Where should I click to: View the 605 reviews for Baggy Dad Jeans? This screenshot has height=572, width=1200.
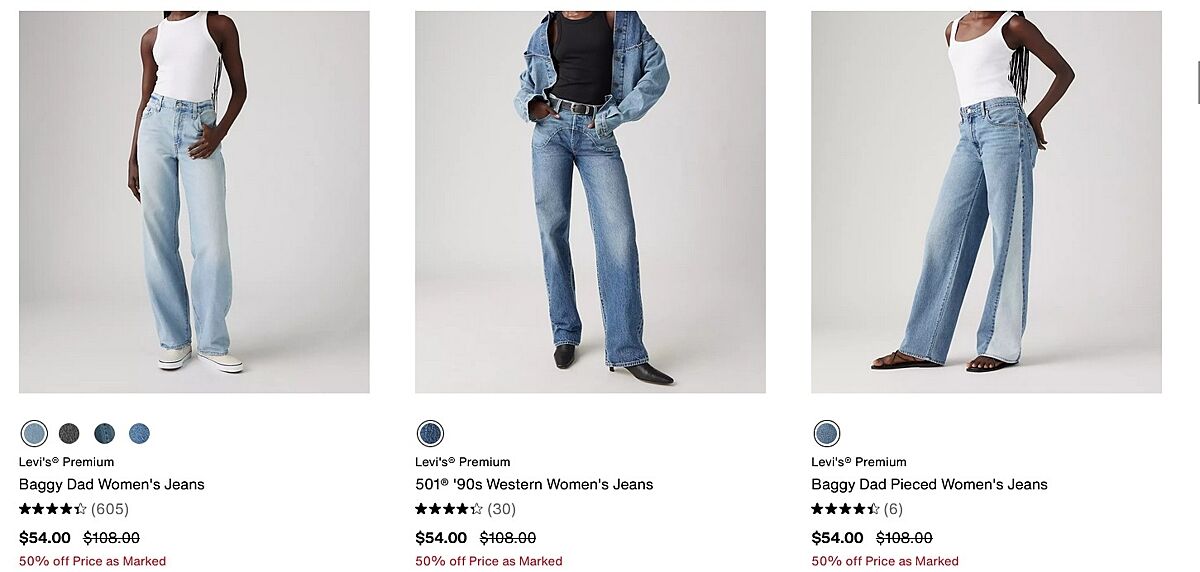click(110, 509)
